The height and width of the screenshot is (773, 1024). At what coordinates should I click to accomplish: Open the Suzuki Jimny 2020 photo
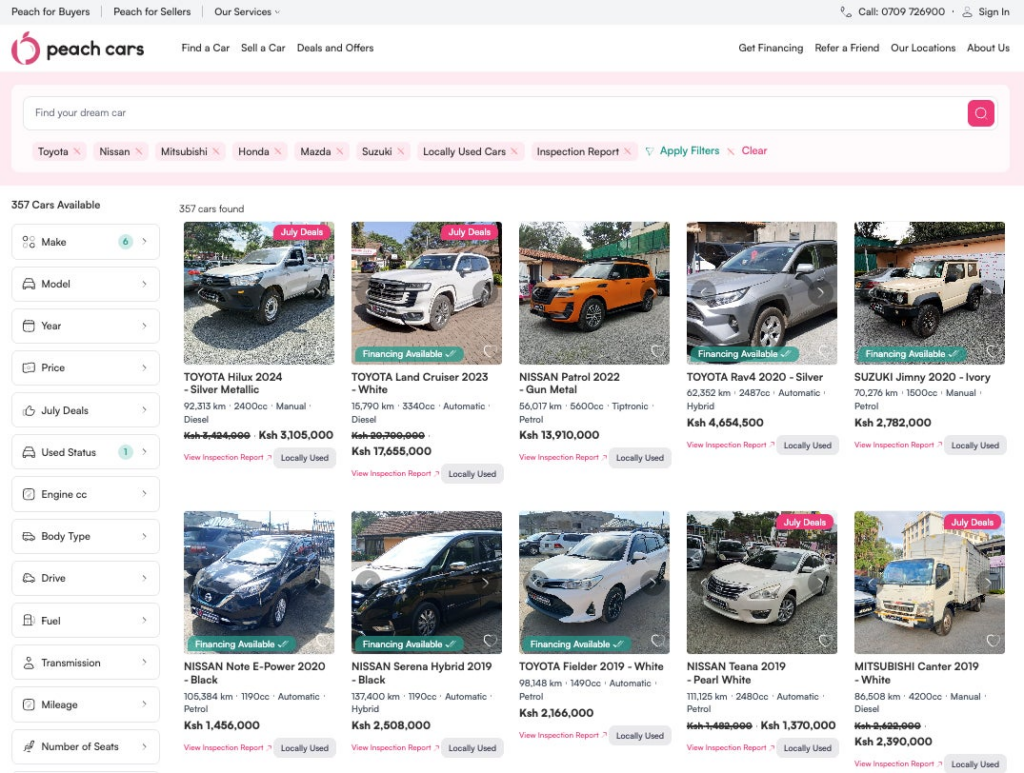(x=929, y=292)
